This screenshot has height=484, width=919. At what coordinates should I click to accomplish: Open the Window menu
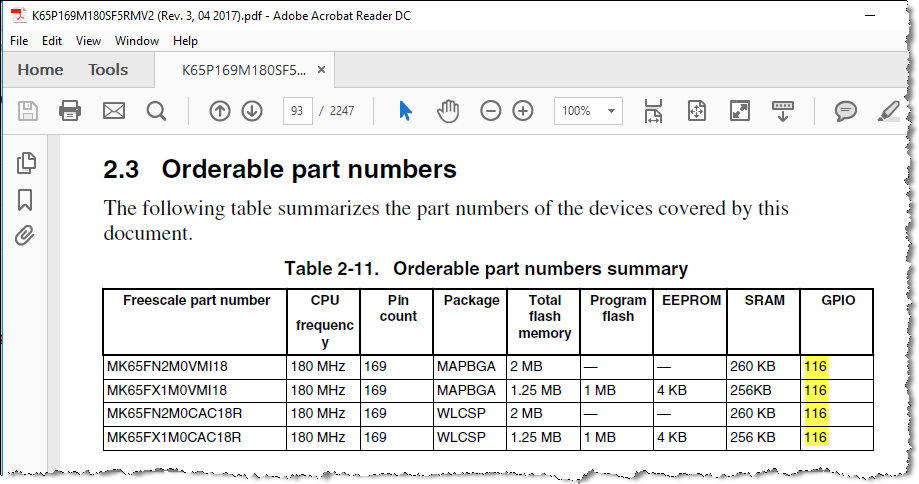coord(137,41)
